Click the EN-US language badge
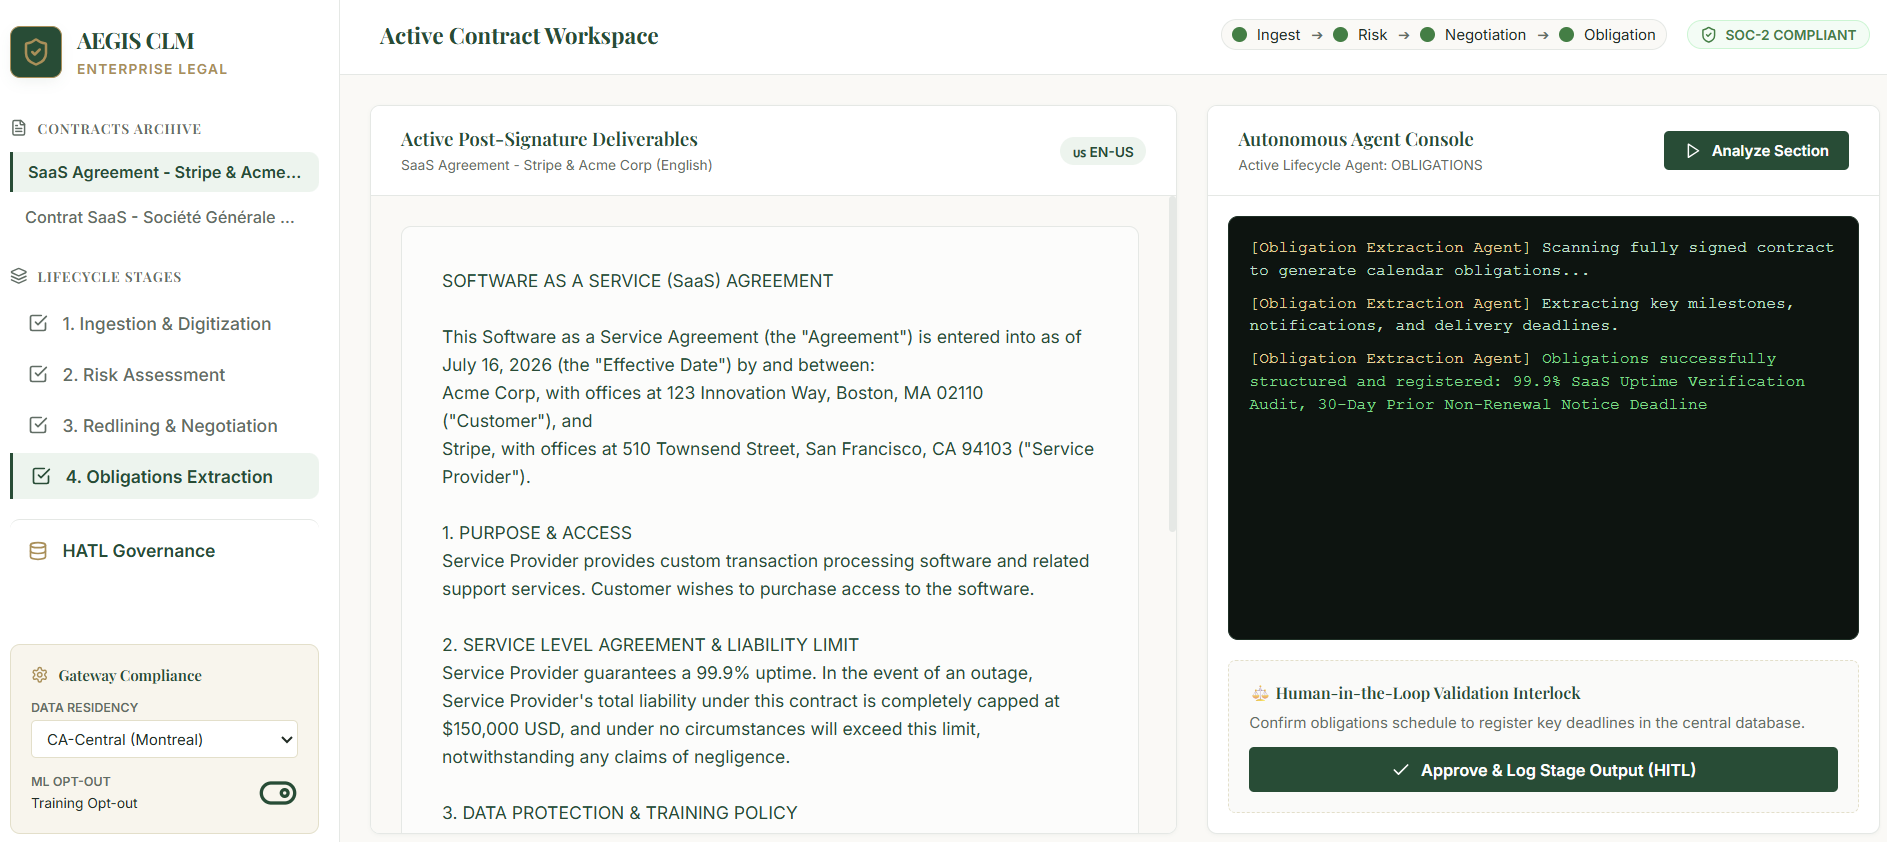The height and width of the screenshot is (842, 1887). point(1103,152)
